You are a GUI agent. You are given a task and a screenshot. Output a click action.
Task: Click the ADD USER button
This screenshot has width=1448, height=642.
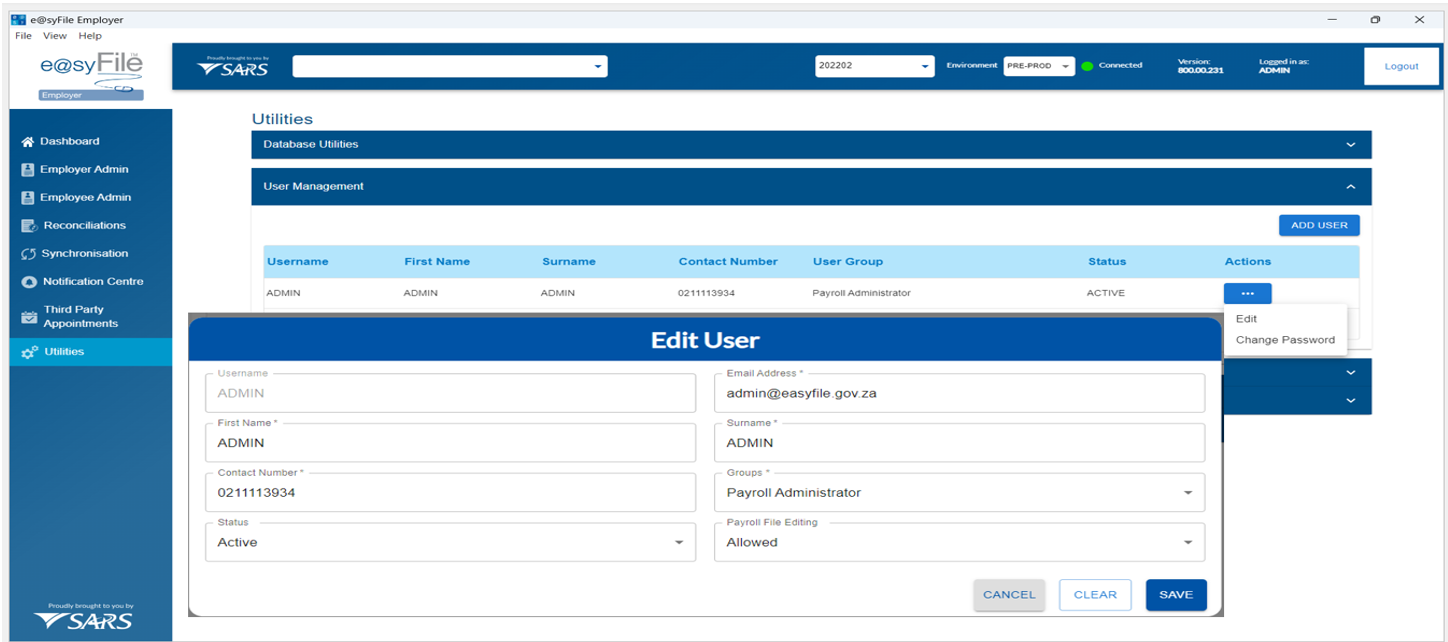pos(1318,226)
